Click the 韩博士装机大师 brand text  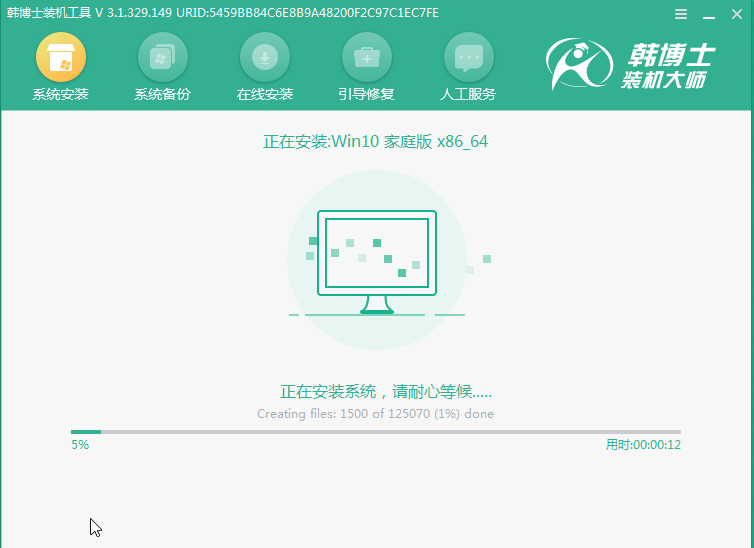[x=667, y=66]
